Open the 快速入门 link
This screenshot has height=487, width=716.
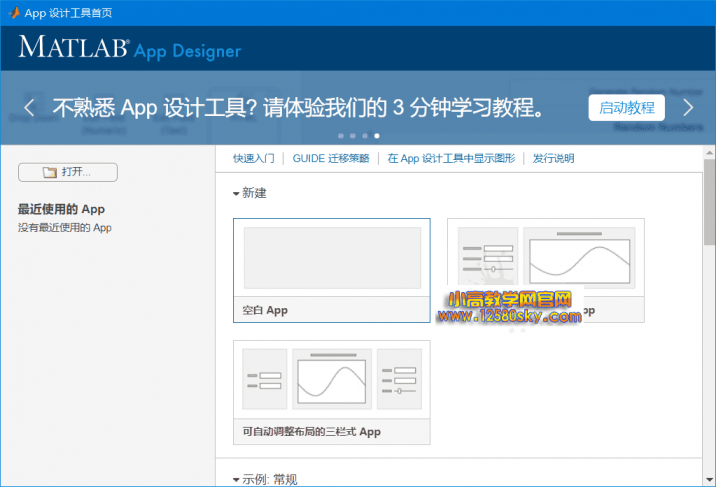[x=253, y=158]
